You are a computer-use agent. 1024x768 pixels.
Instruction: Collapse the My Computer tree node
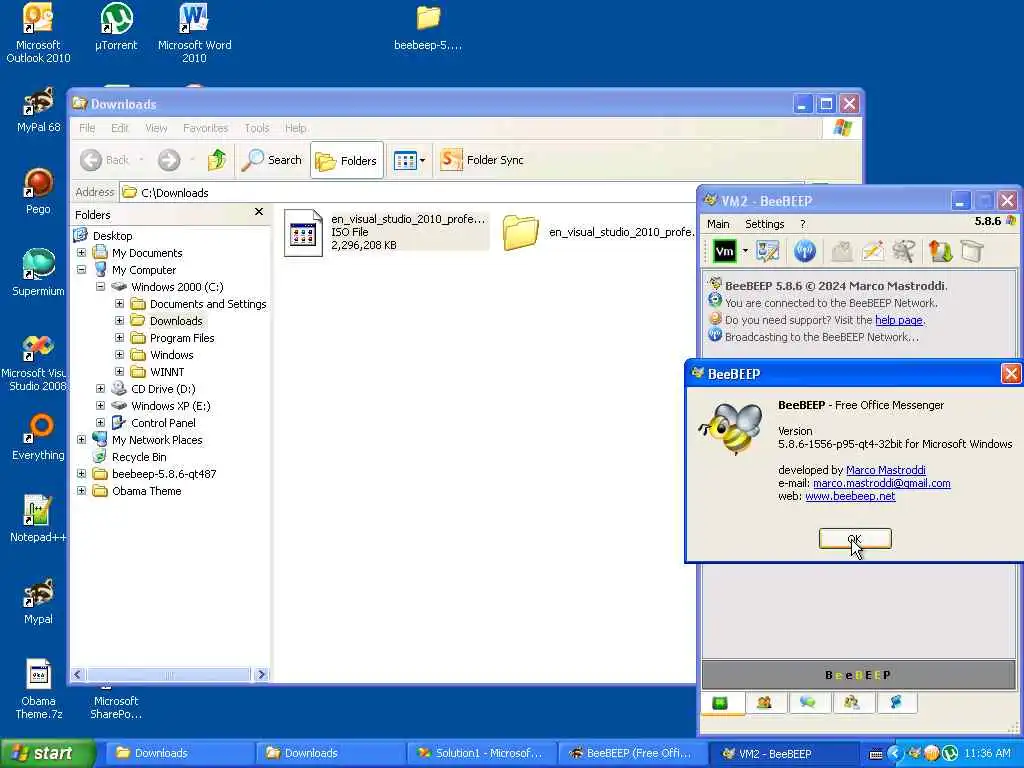[x=82, y=270]
